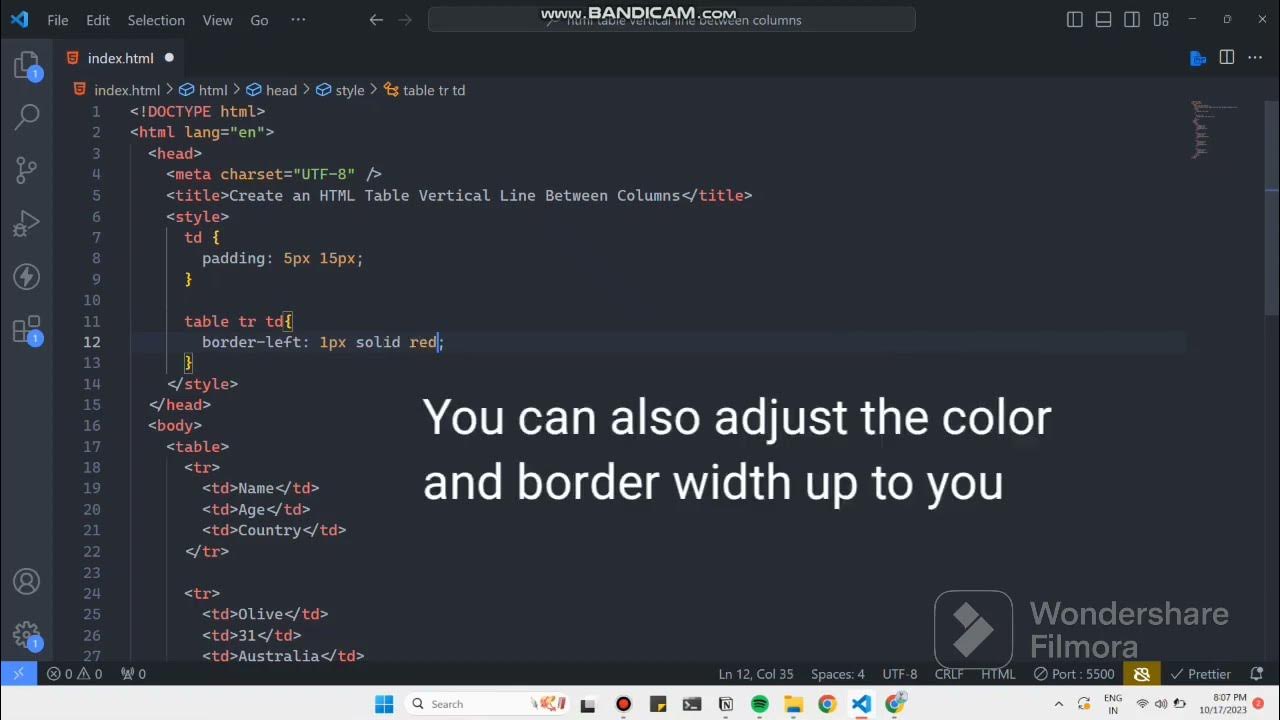Open the Accounts icon in activity bar
Screen dimensions: 1280x720
tap(27, 582)
